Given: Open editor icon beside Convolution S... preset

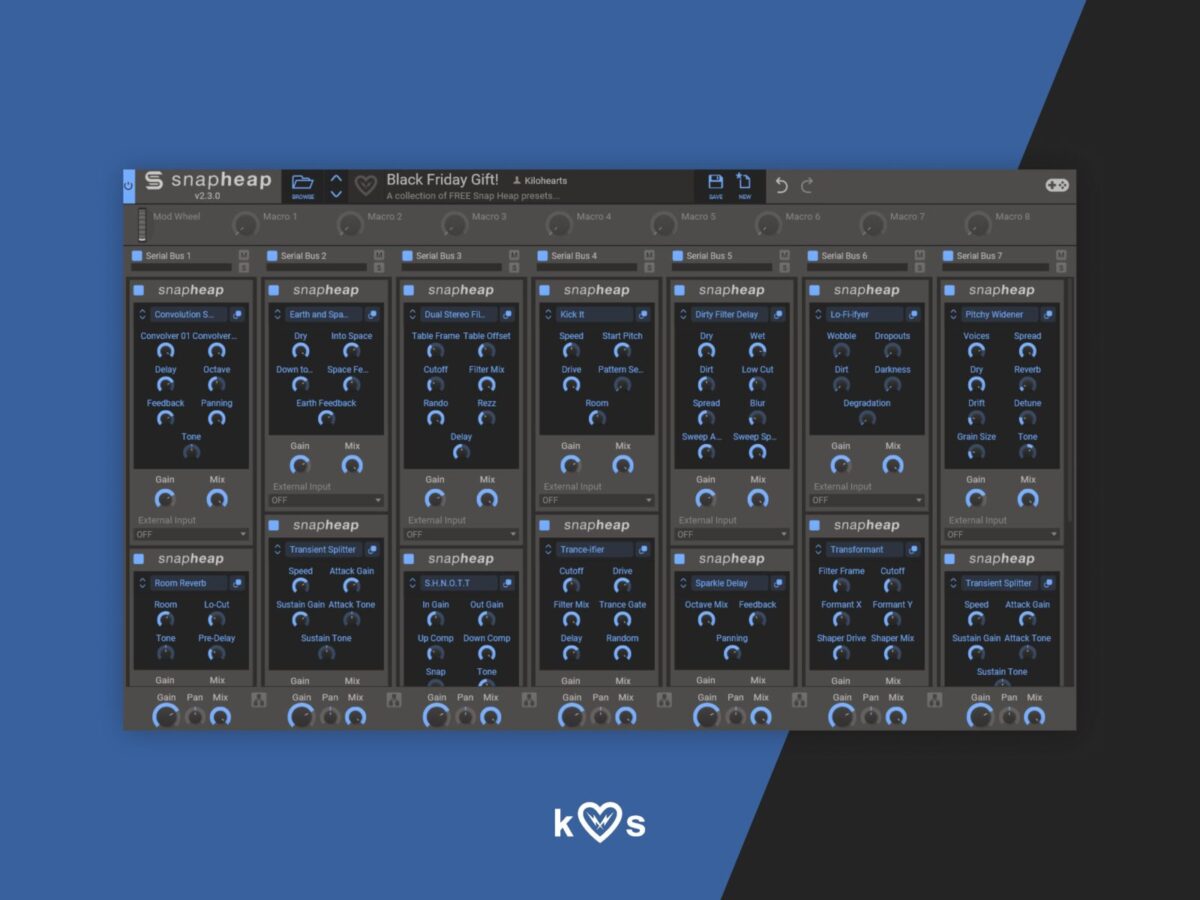Looking at the screenshot, I should click(237, 315).
